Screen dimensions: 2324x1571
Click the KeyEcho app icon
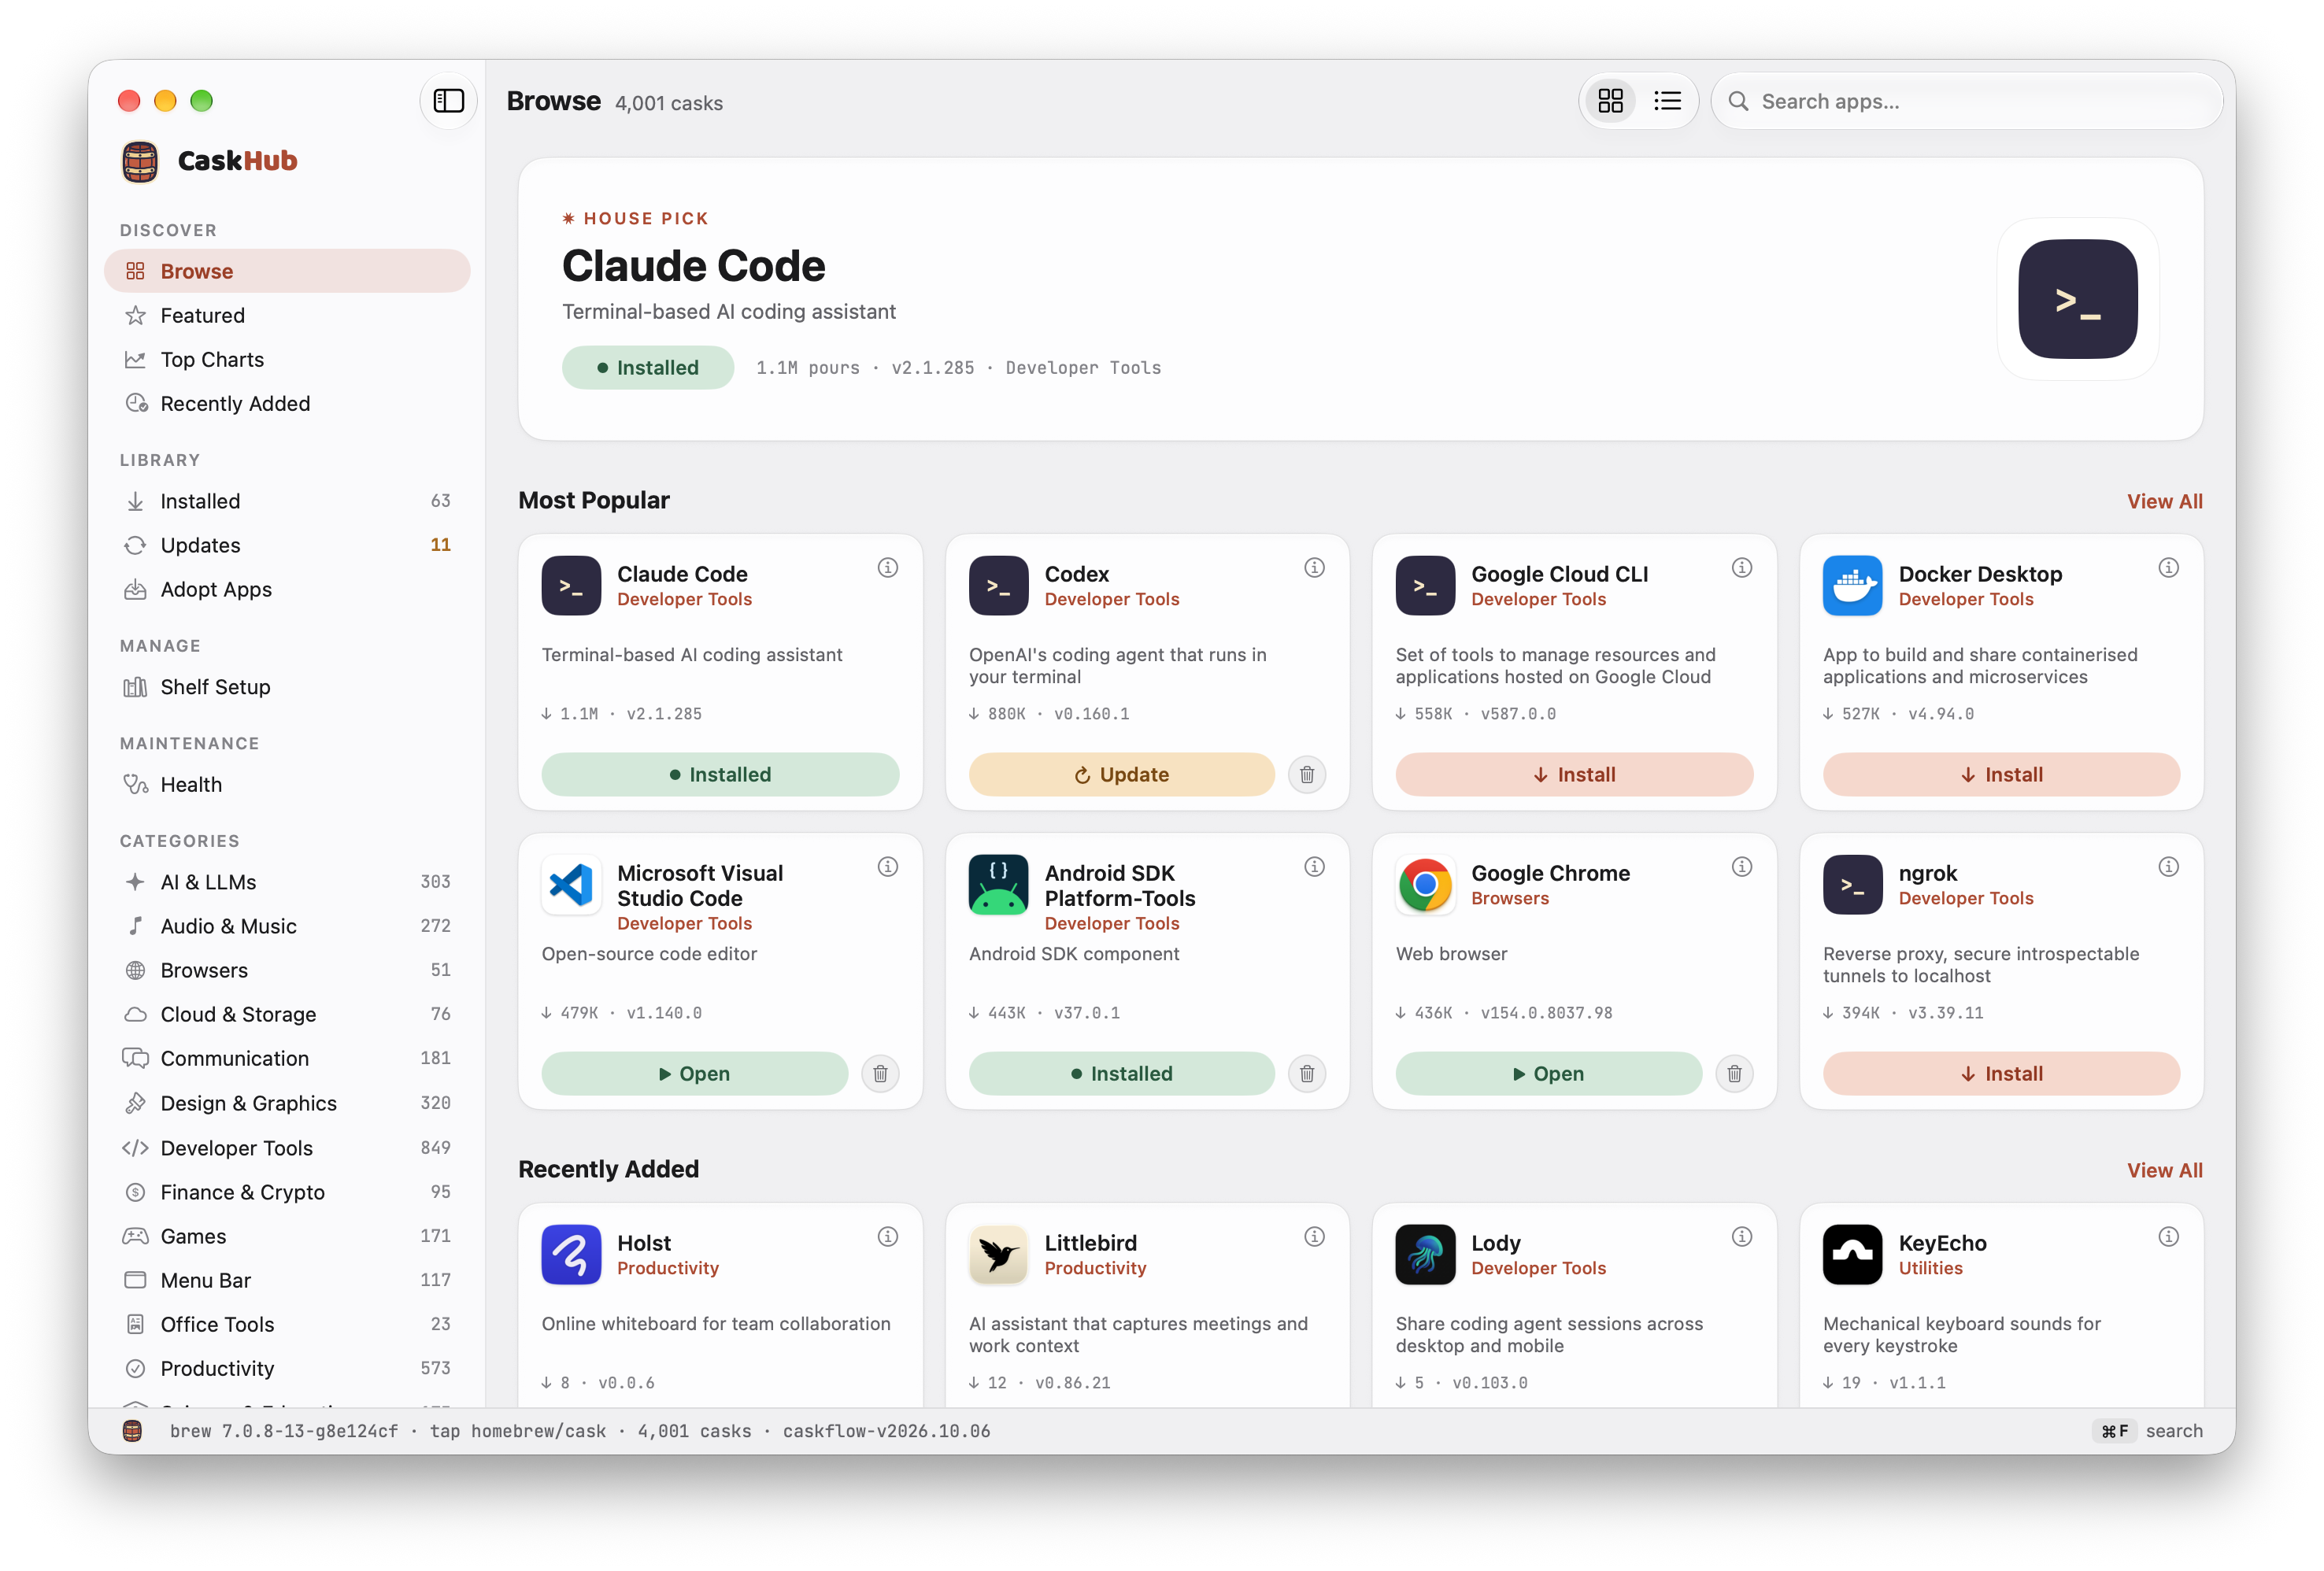1852,1255
